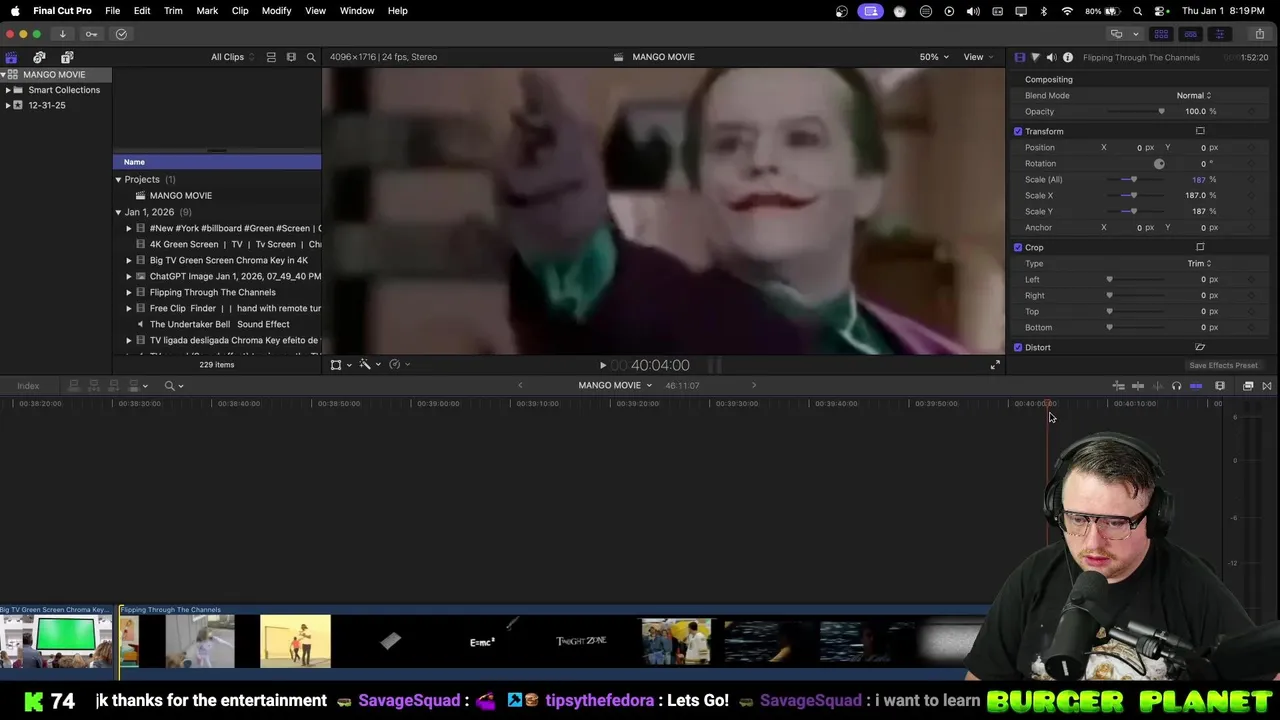Open the Blend Mode Normal dropdown
Image resolution: width=1280 pixels, height=720 pixels.
(1193, 95)
